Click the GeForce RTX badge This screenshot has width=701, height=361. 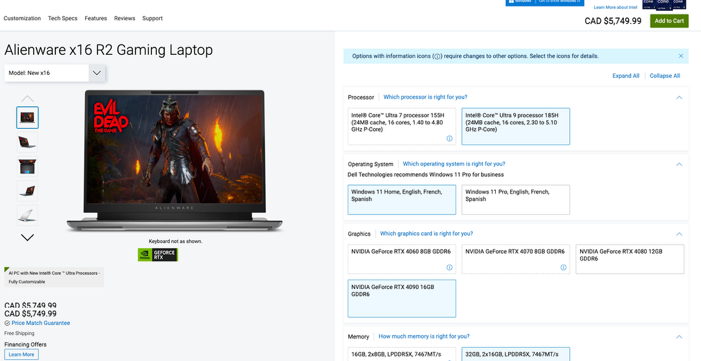(158, 255)
